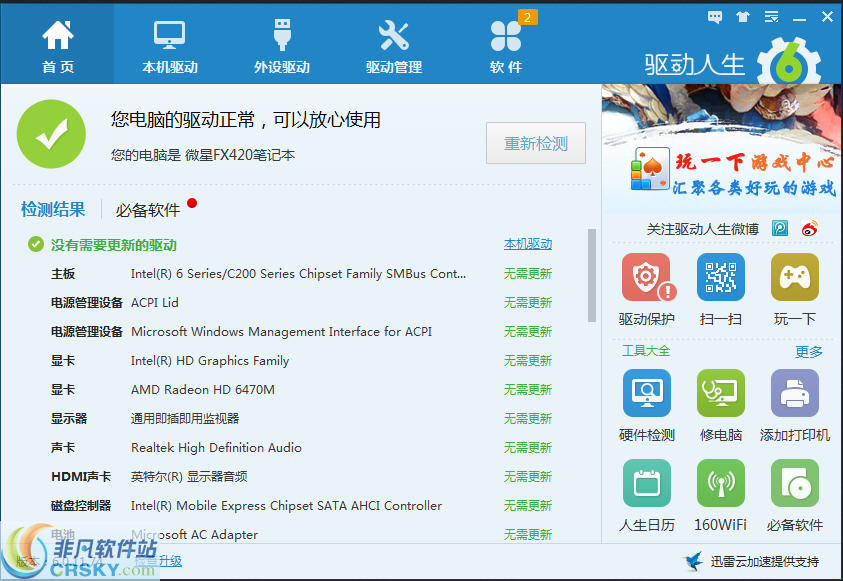点击关注驱动人生新浪微博图标
Viewport: 843px width, 581px height.
(809, 228)
